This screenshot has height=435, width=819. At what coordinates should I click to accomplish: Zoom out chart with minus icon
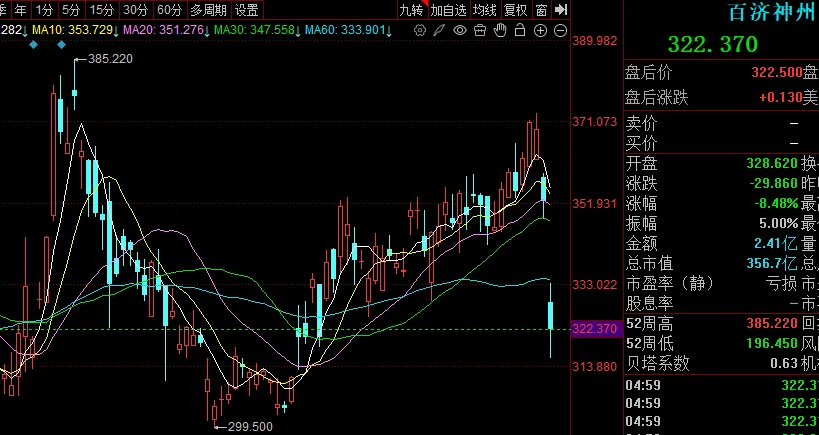(560, 31)
